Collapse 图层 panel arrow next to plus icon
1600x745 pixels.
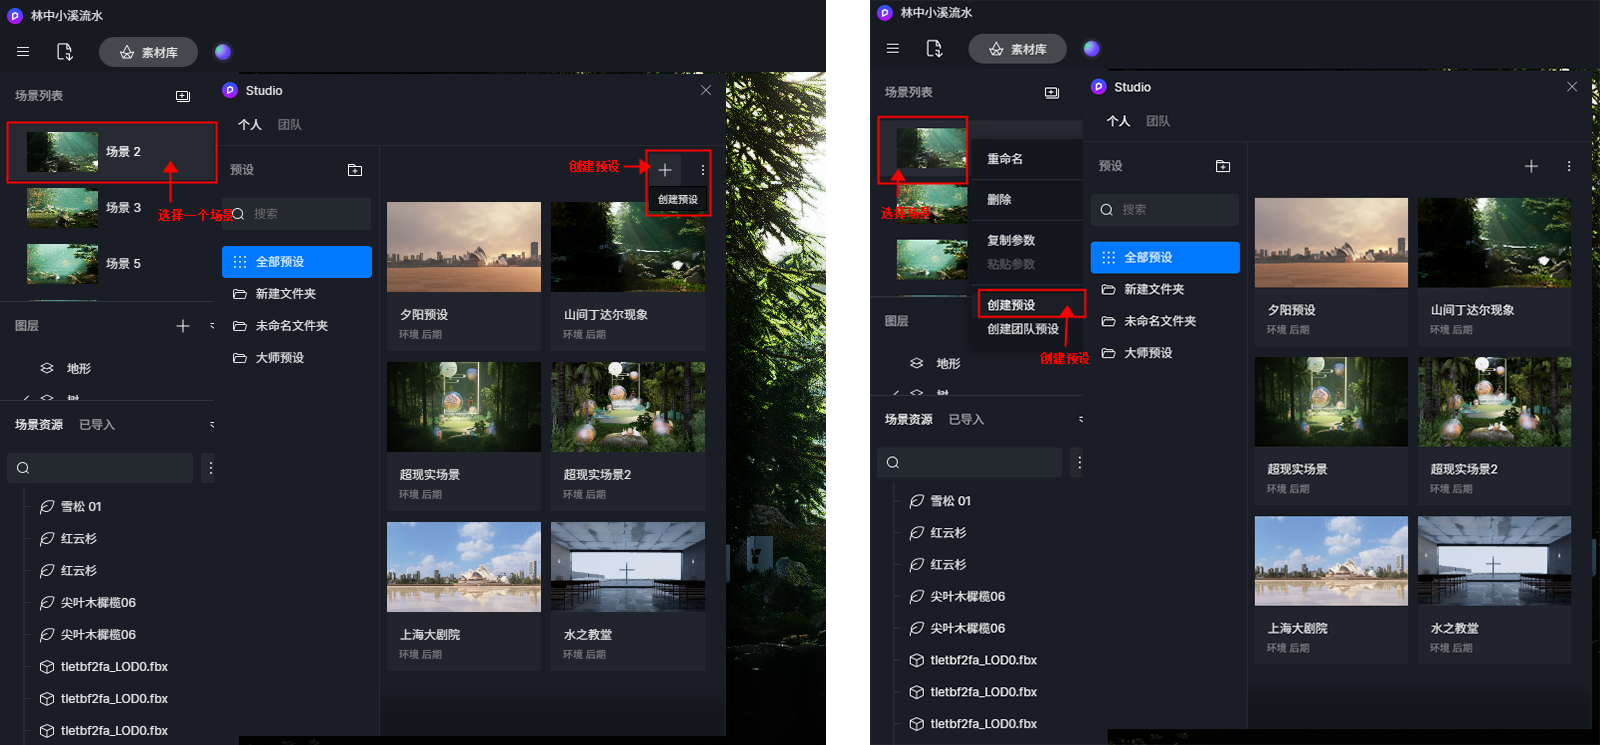tap(212, 326)
